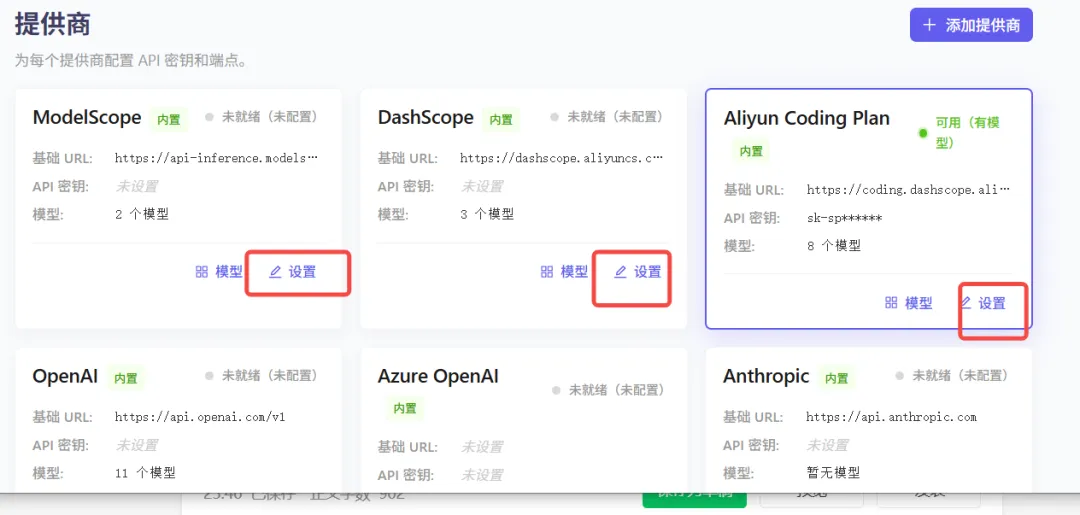Click the dashscope.aliyuncs URL on DashScope
Viewport: 1080px width, 515px height.
coord(562,158)
